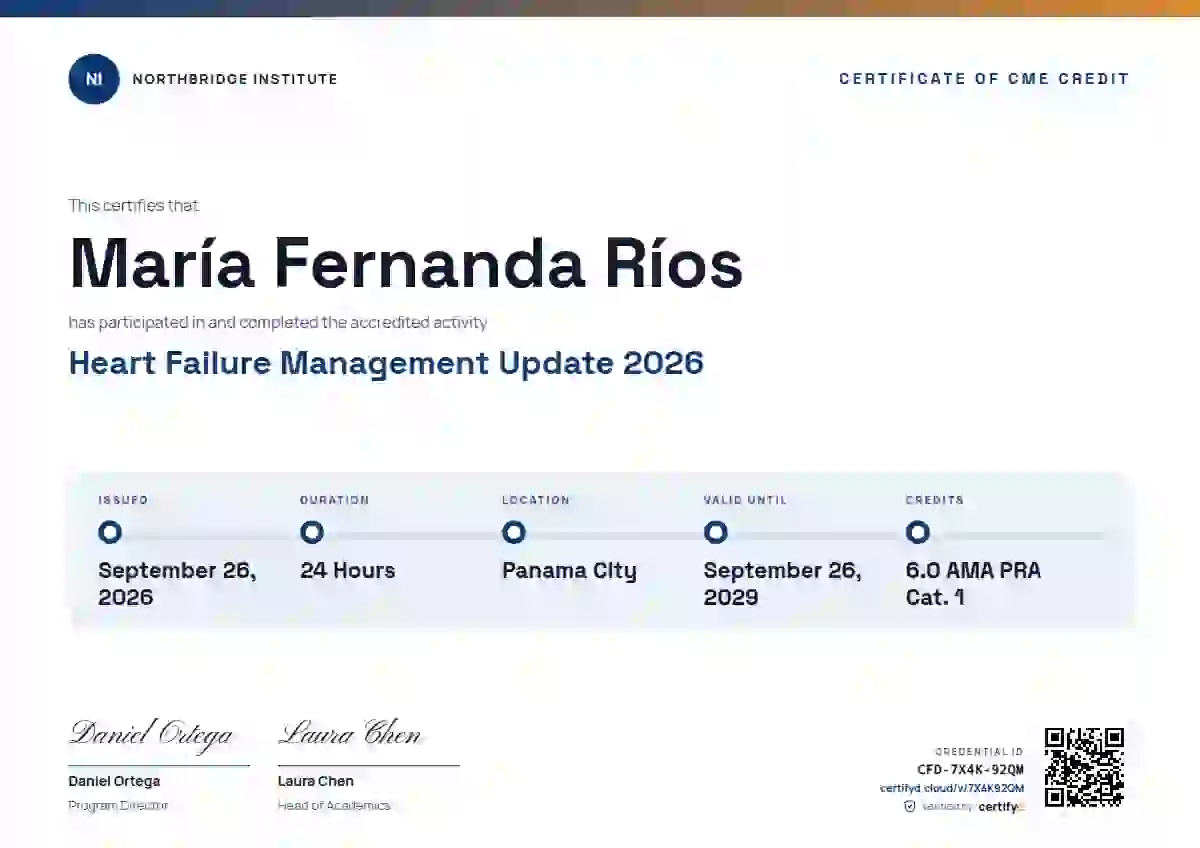
Task: Click the 'DURATION' label
Action: pos(334,500)
